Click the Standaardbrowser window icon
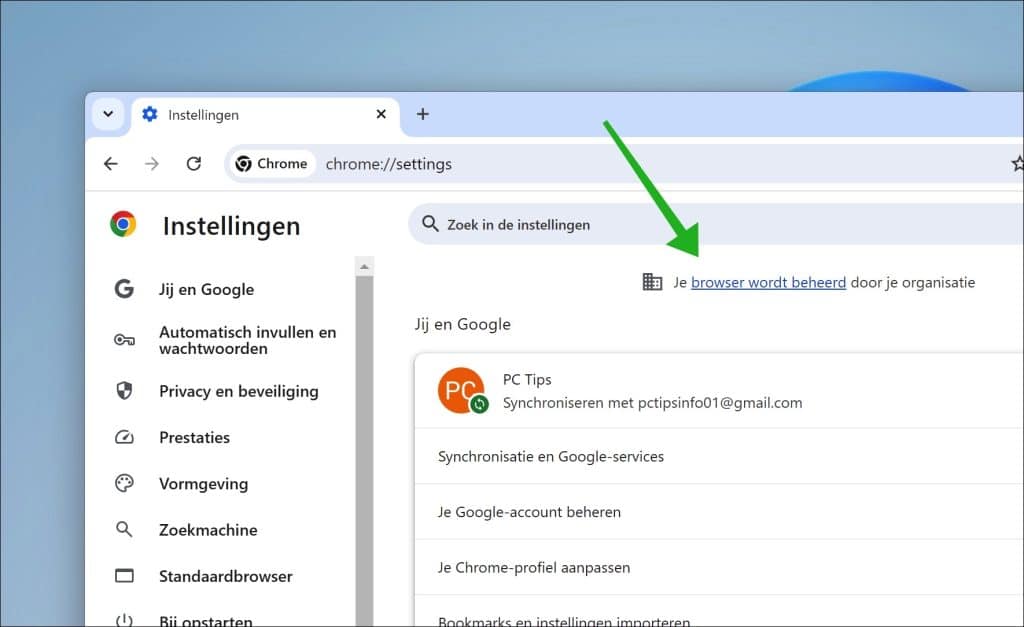This screenshot has height=627, width=1024. point(124,575)
